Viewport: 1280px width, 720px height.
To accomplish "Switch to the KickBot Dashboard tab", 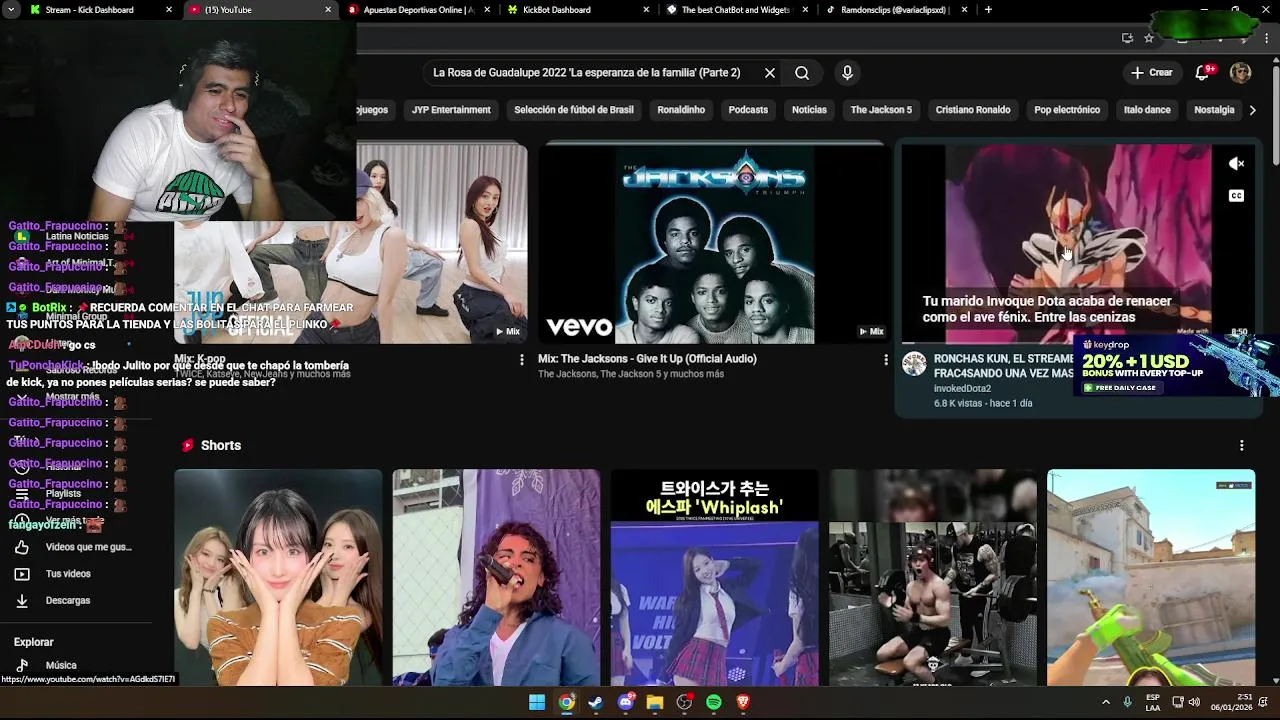I will (x=578, y=10).
